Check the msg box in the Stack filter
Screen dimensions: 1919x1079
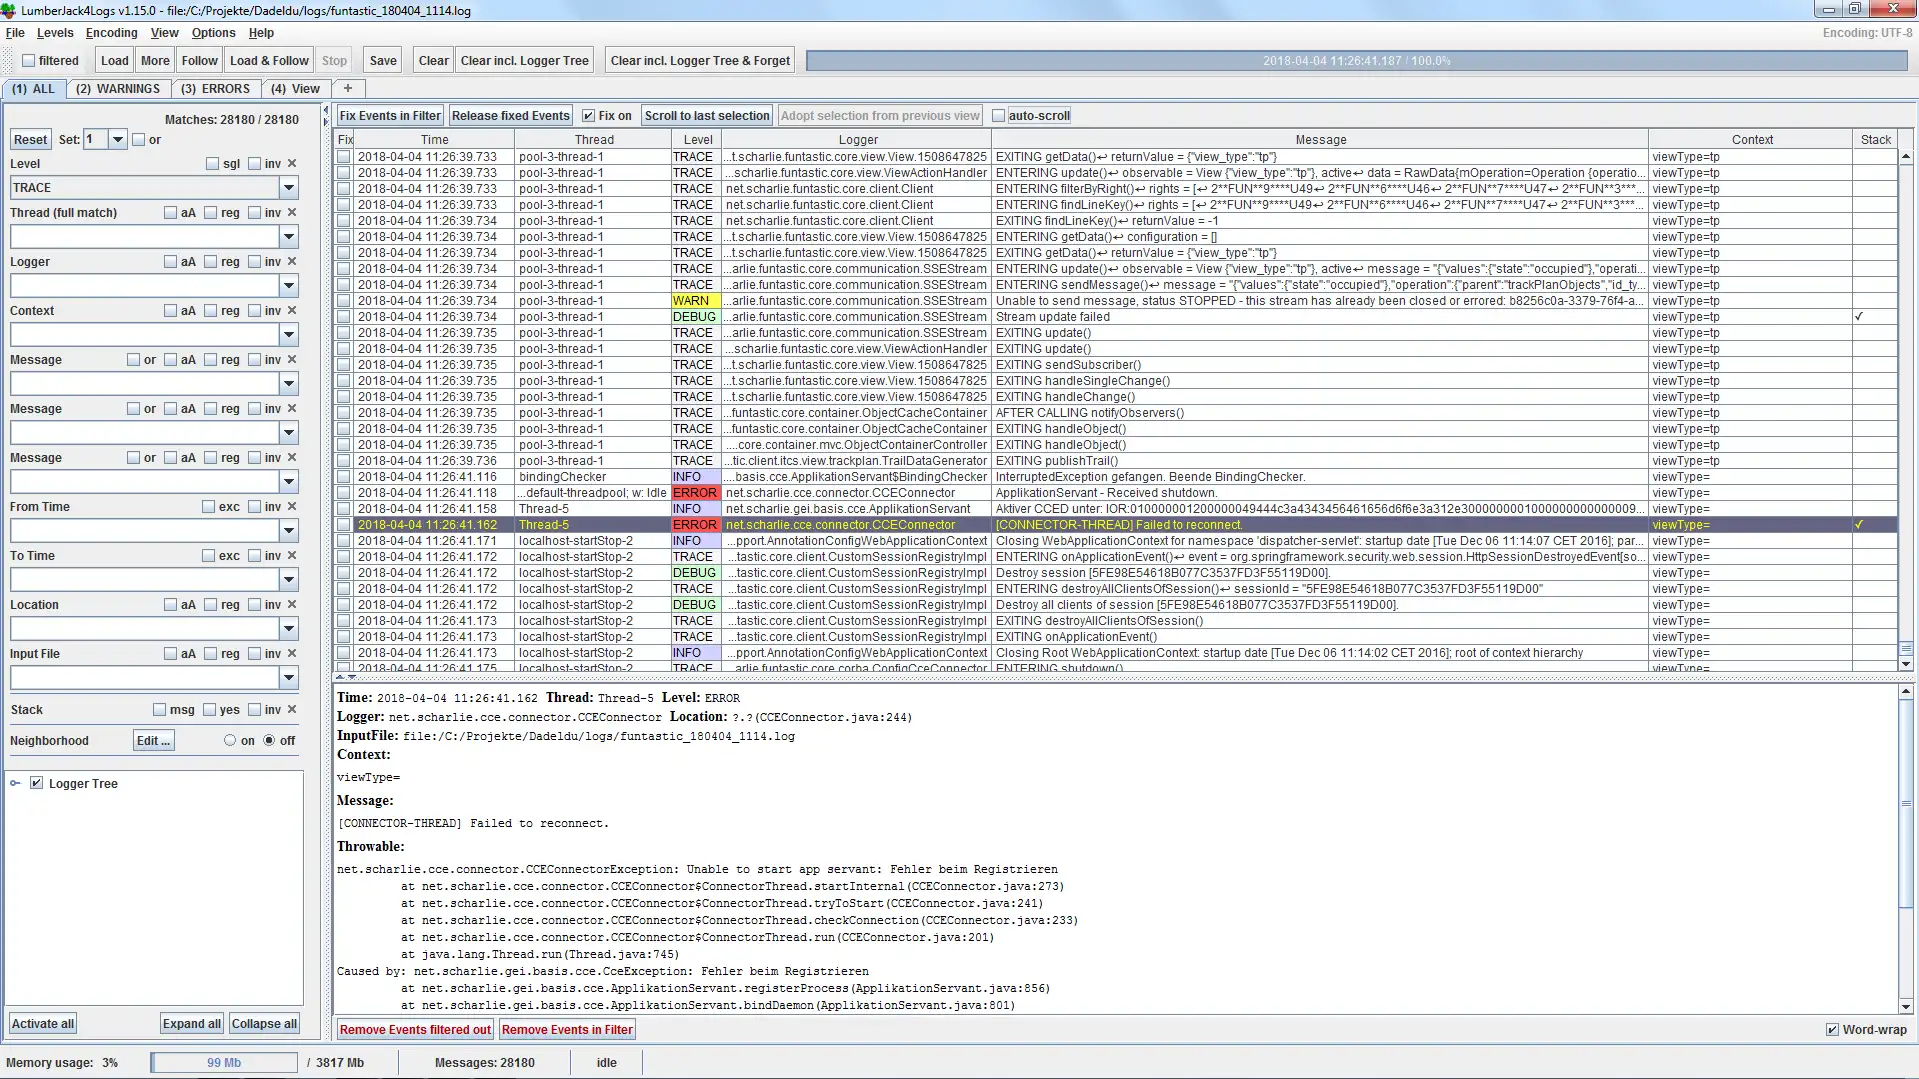coord(159,709)
